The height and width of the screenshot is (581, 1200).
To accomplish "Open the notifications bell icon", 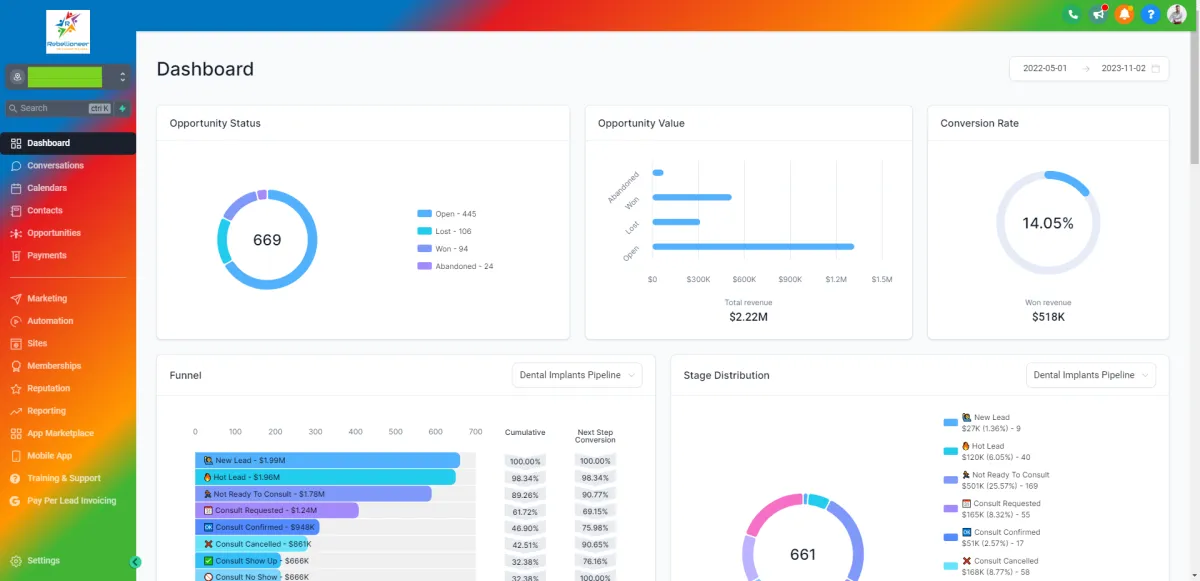I will 1125,14.
